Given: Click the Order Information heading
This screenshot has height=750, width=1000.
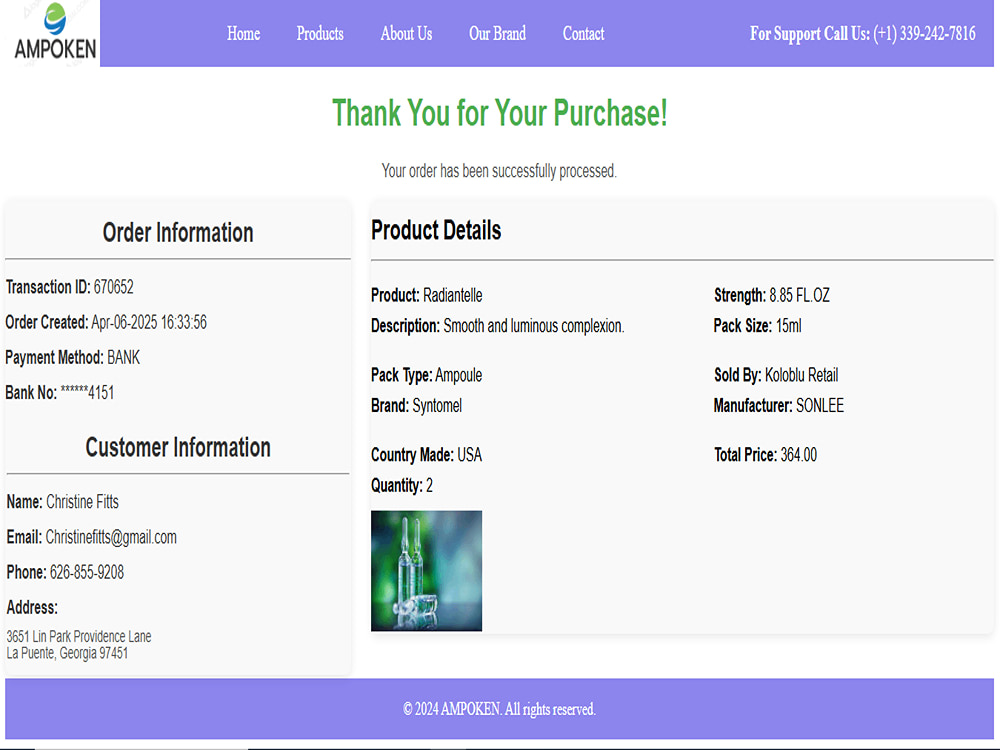Looking at the screenshot, I should [x=178, y=233].
